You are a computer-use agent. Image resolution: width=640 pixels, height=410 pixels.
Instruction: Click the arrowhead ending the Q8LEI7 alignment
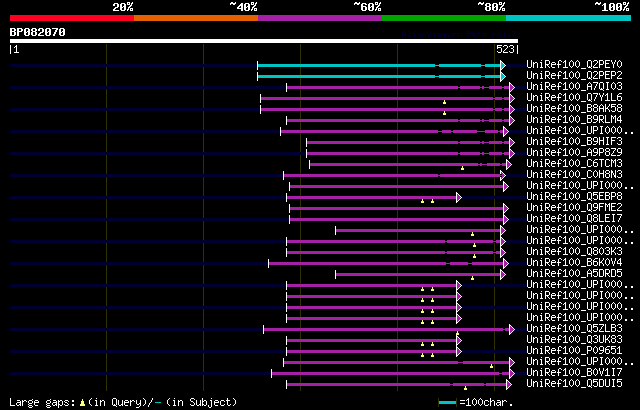(x=506, y=219)
